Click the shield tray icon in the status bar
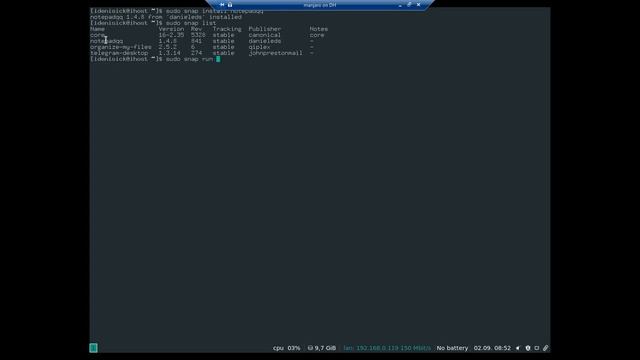Screen dimensions: 640x360 pyautogui.click(x=528, y=348)
